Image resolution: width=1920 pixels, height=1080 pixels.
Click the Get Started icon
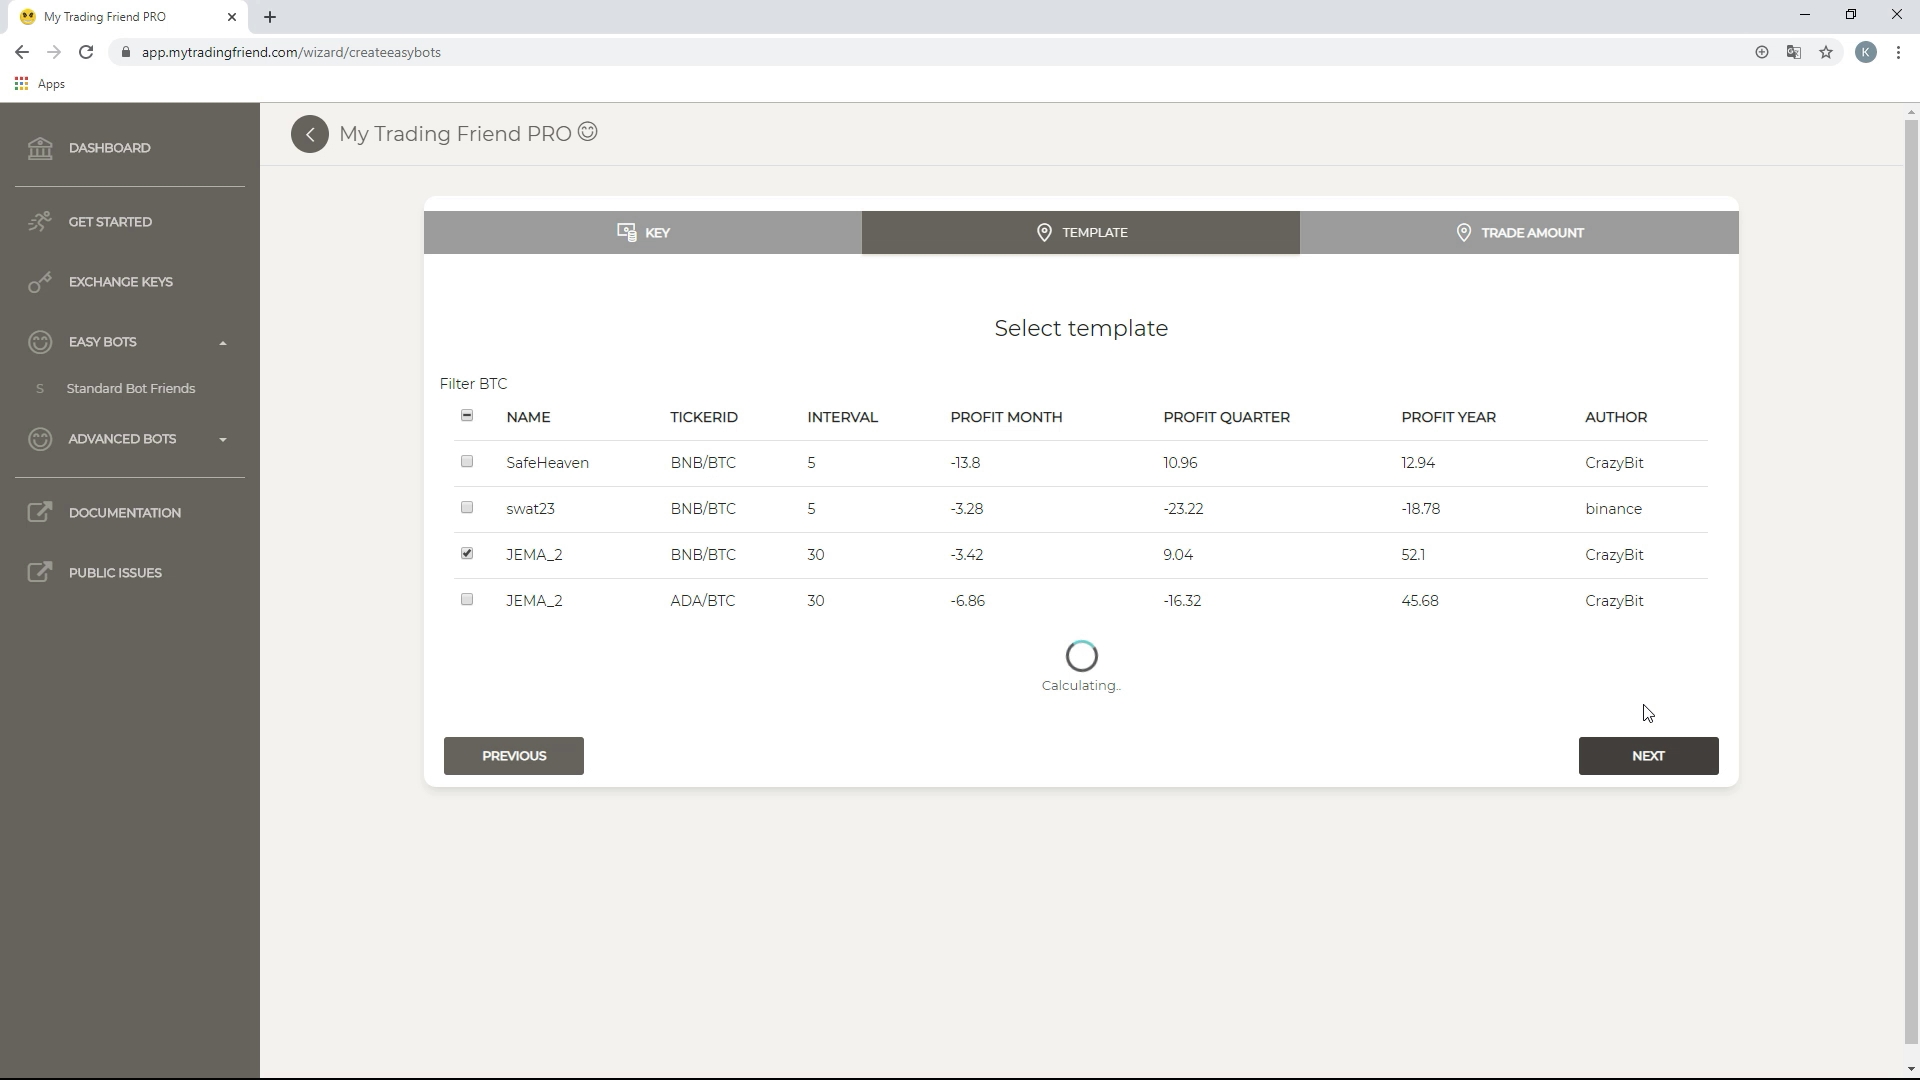[40, 221]
